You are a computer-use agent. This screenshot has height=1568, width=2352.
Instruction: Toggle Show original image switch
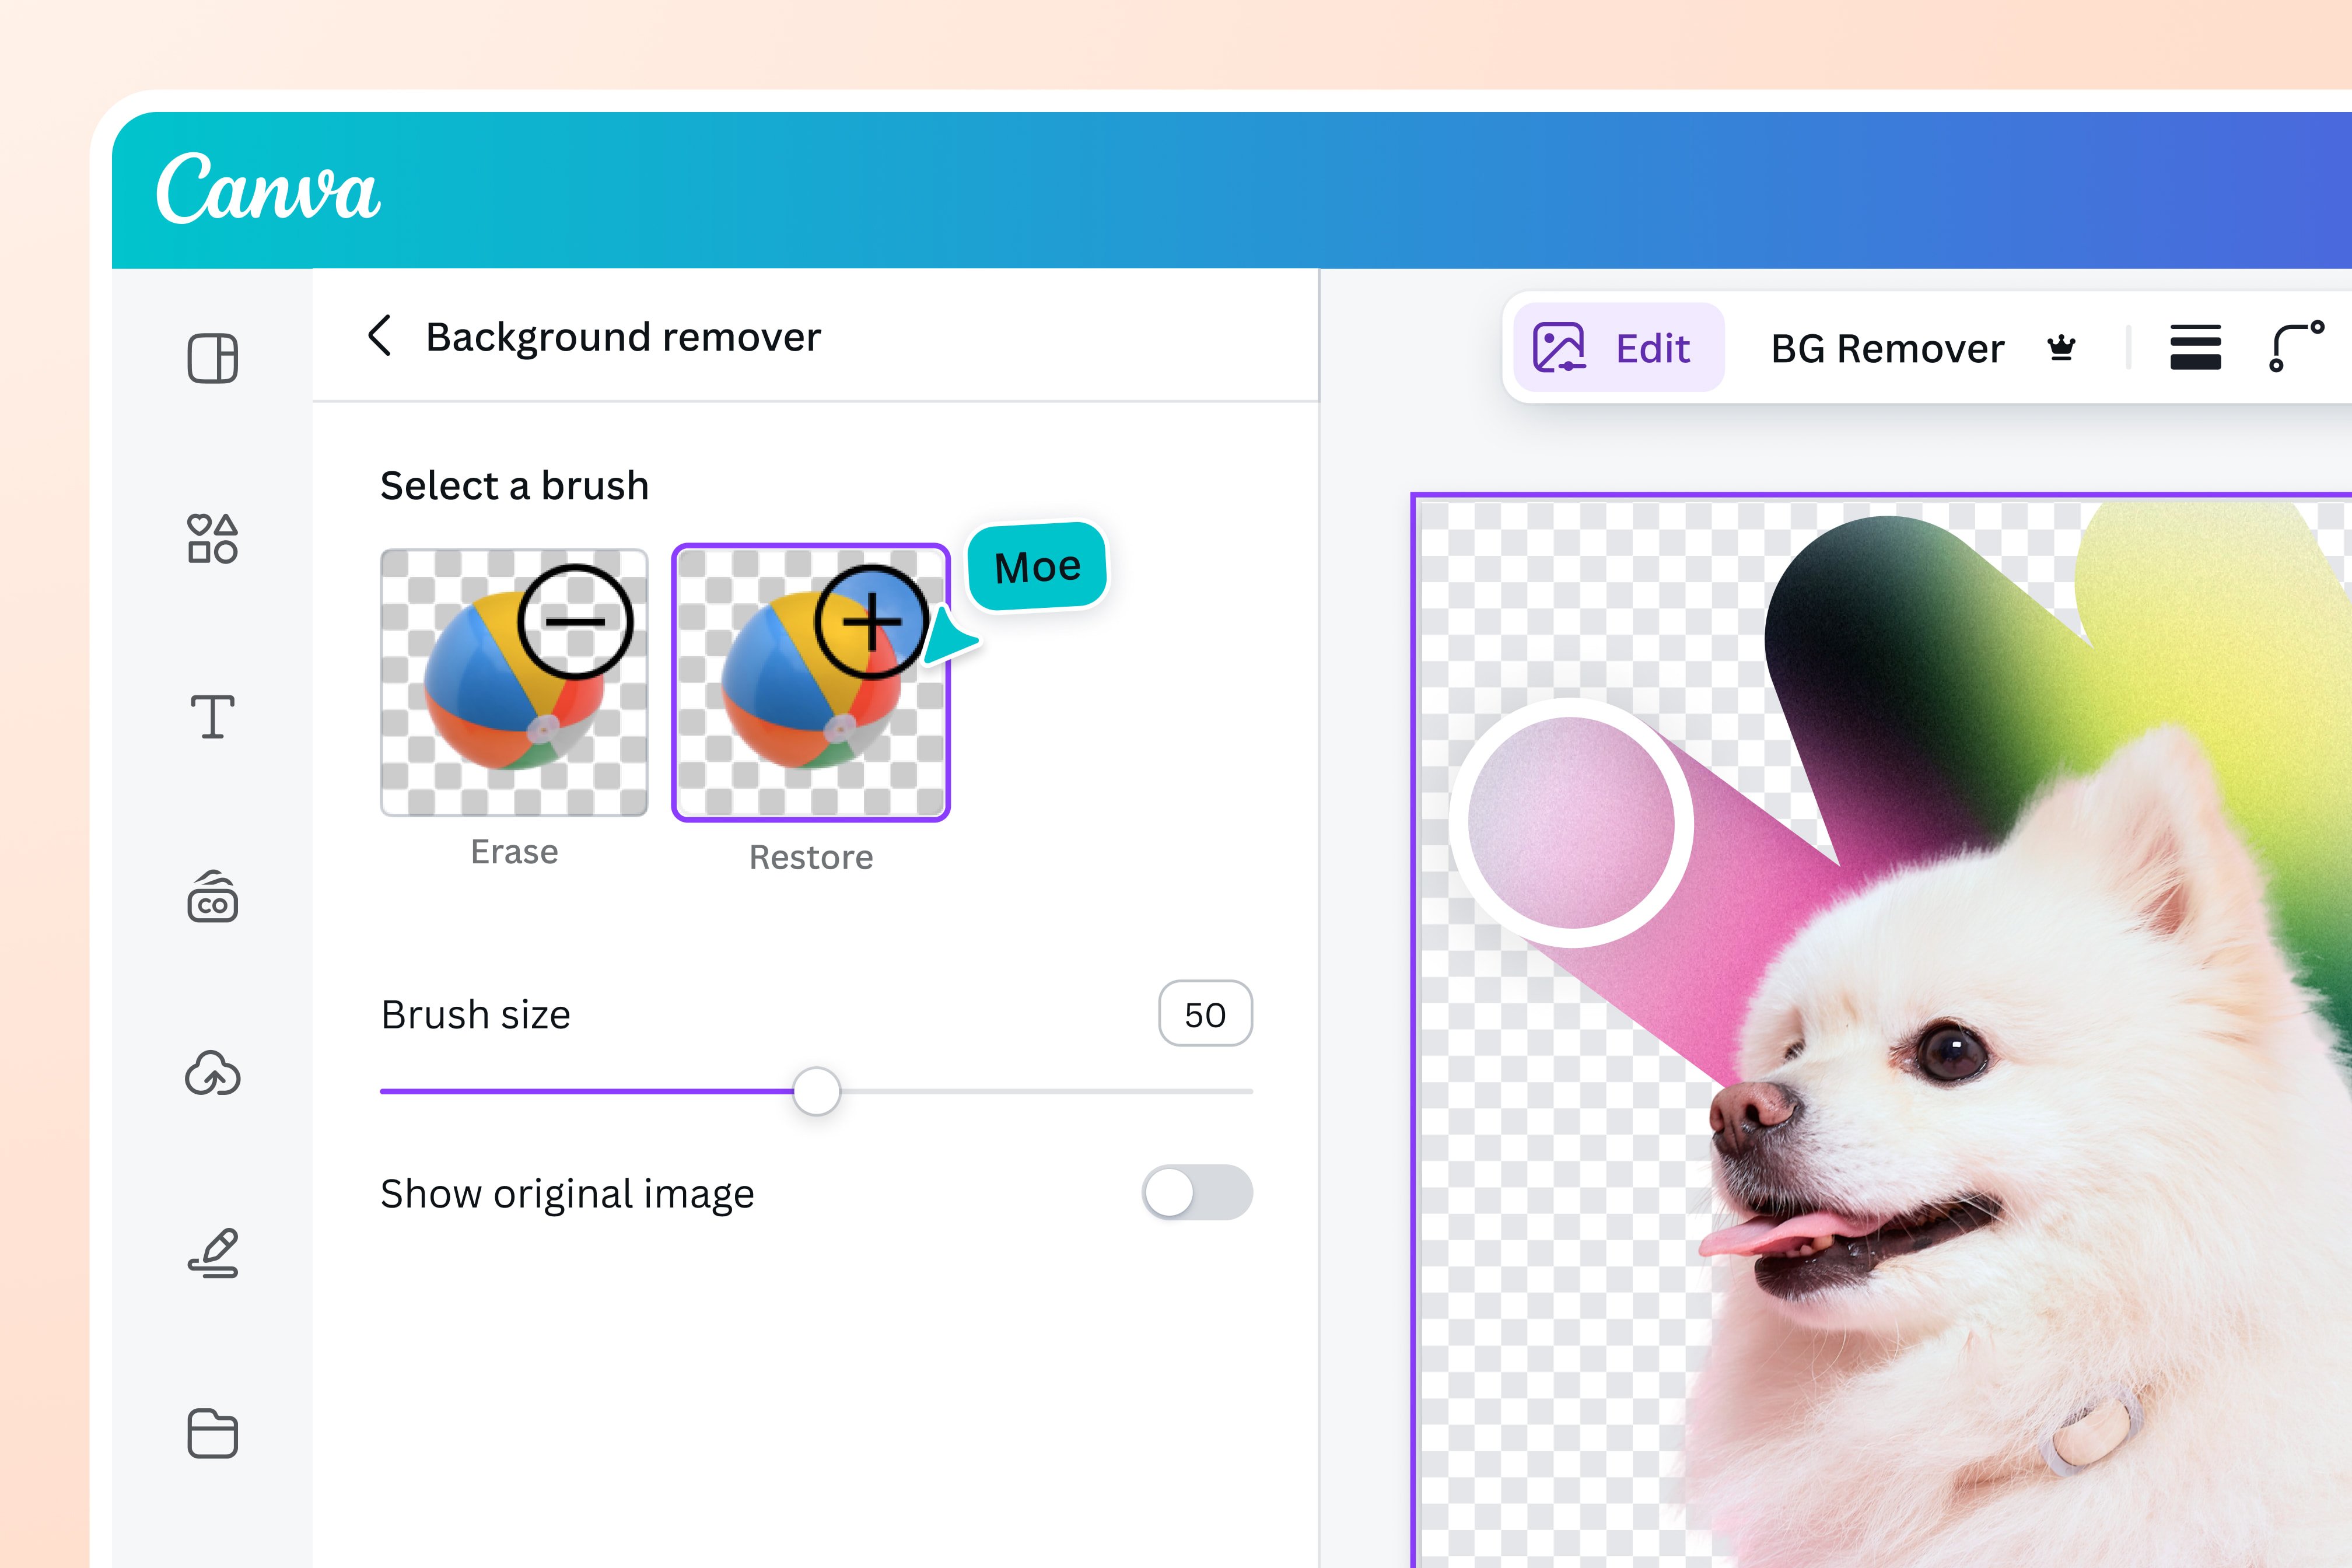coord(1196,1192)
